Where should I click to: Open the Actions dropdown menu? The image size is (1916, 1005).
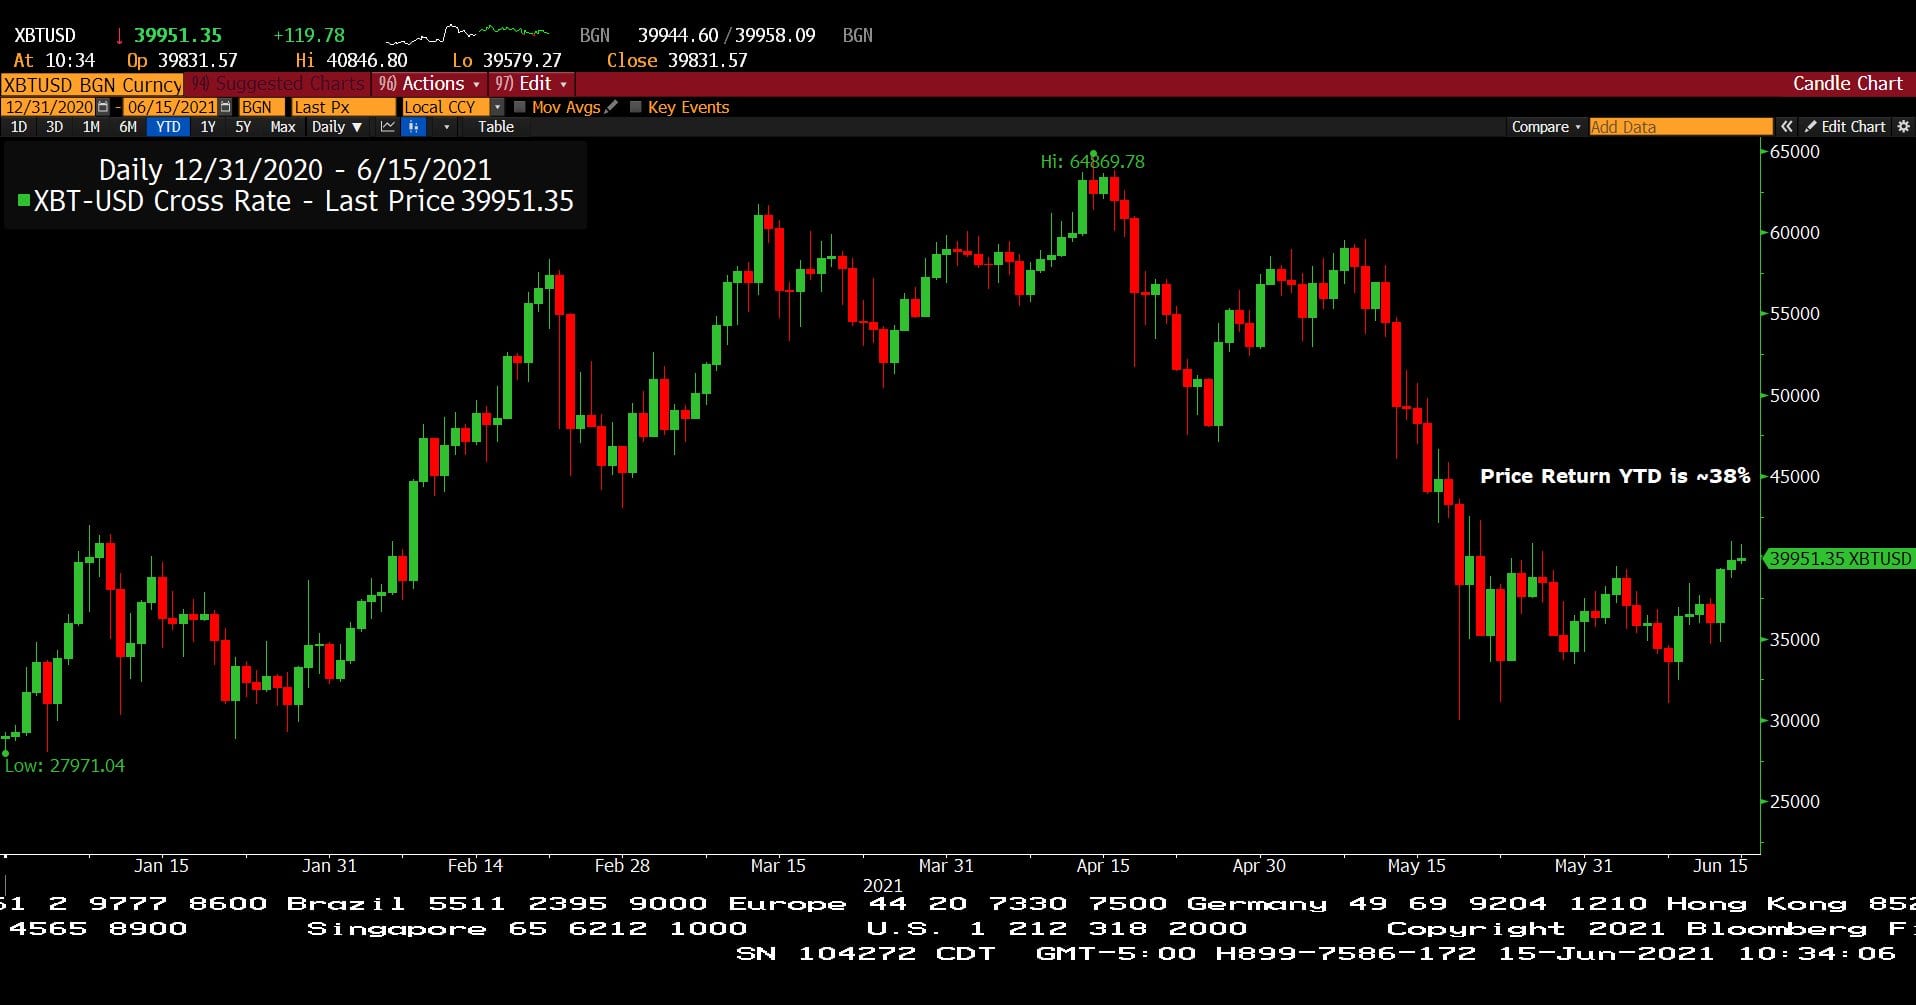[429, 84]
